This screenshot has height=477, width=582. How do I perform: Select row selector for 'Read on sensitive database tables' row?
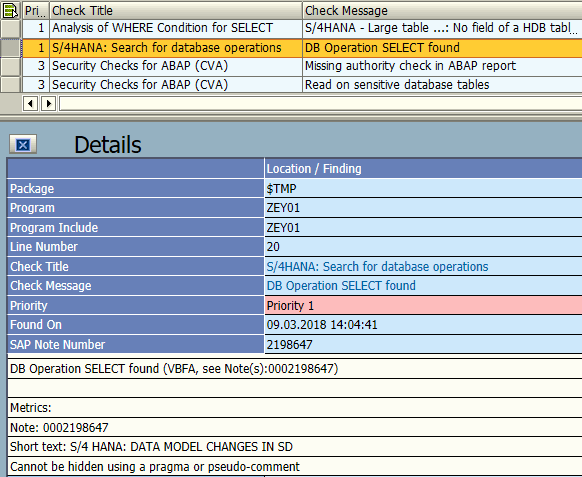(10, 85)
